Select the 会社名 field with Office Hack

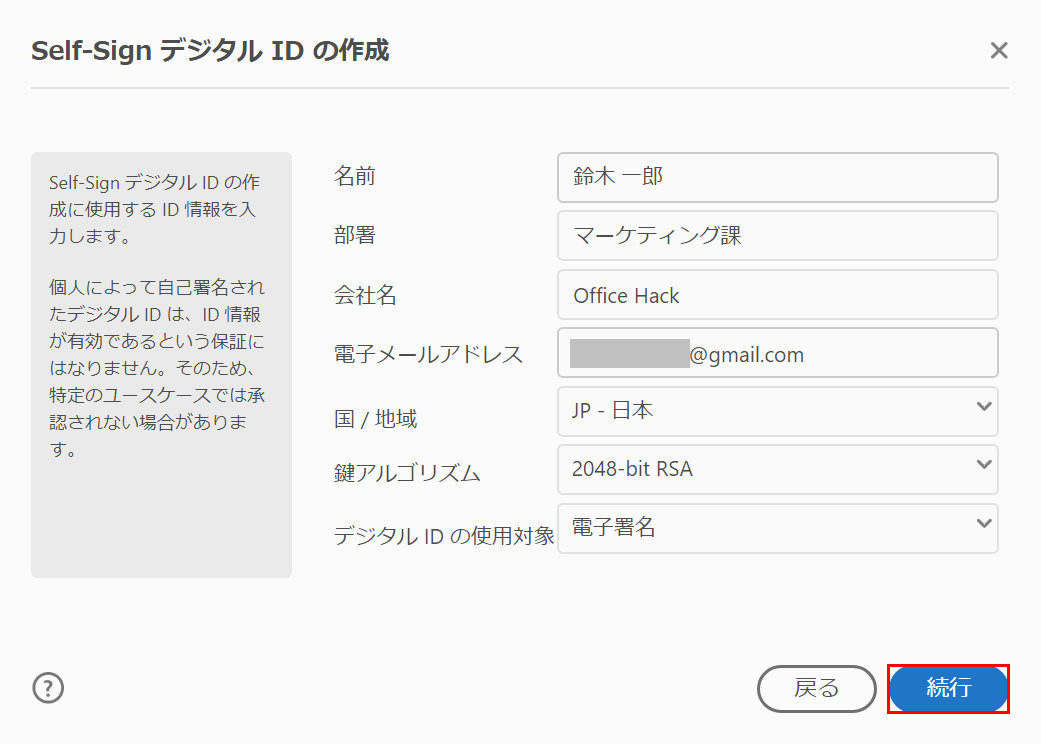coord(777,295)
